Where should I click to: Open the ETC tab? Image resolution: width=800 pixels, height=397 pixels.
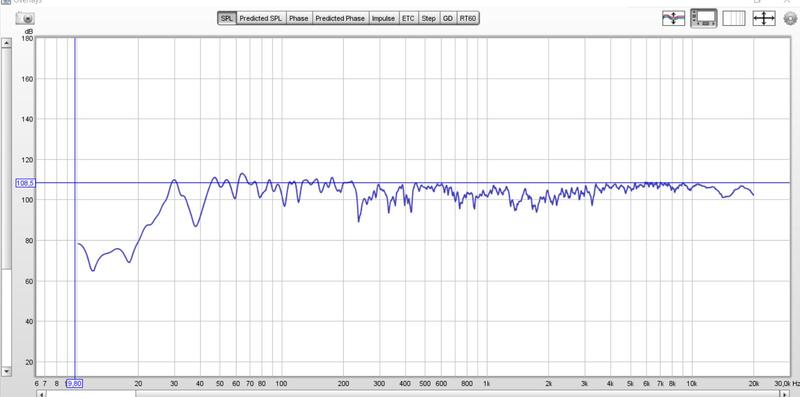408,18
